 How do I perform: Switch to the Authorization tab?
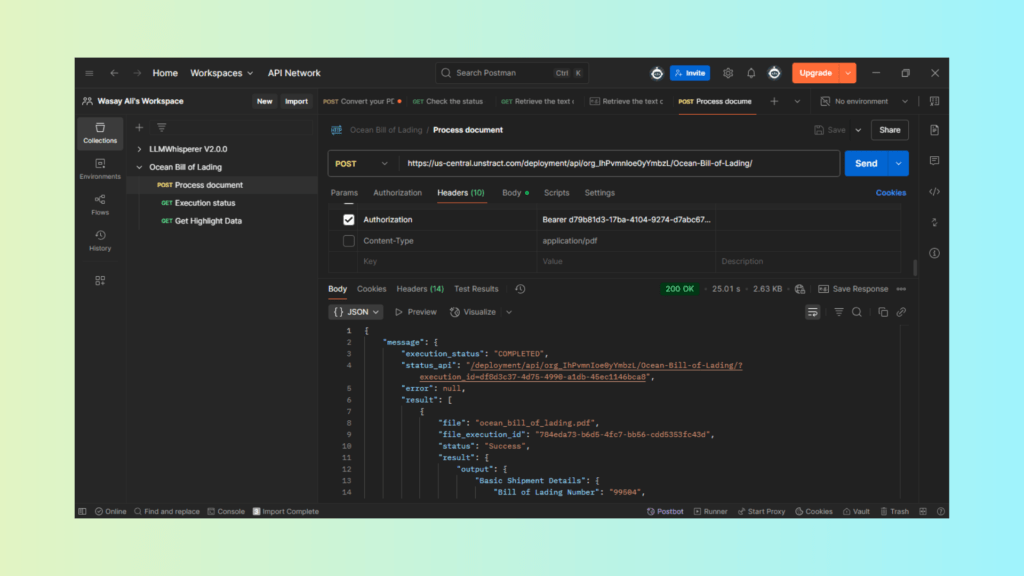397,193
